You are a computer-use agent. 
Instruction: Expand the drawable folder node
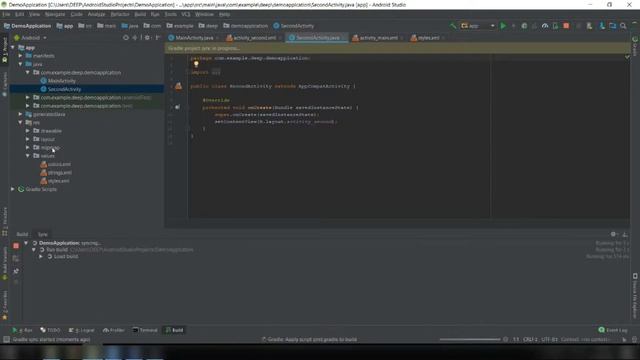[28, 131]
